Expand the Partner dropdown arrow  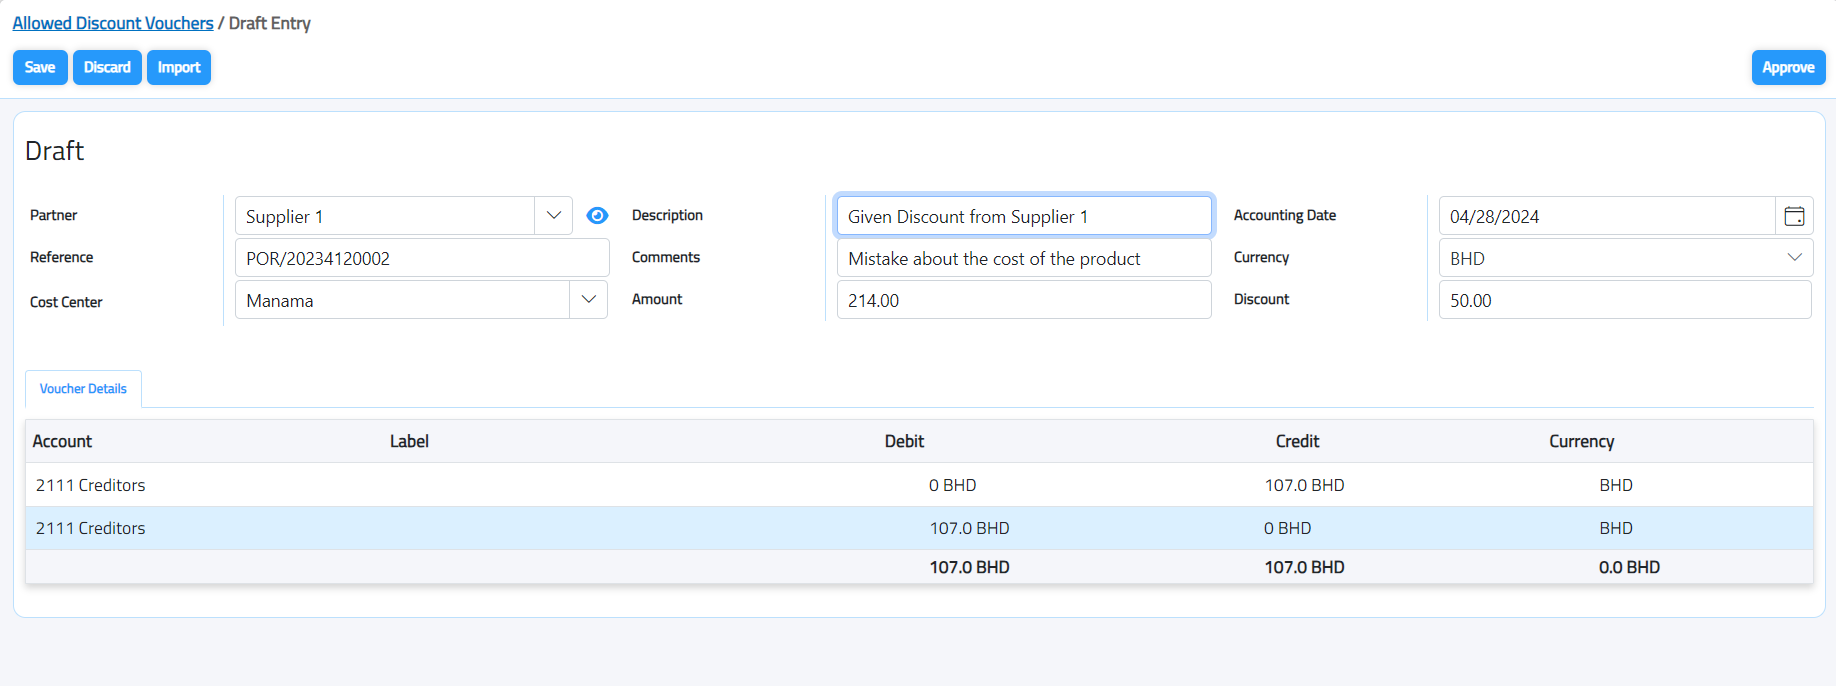[x=553, y=216]
